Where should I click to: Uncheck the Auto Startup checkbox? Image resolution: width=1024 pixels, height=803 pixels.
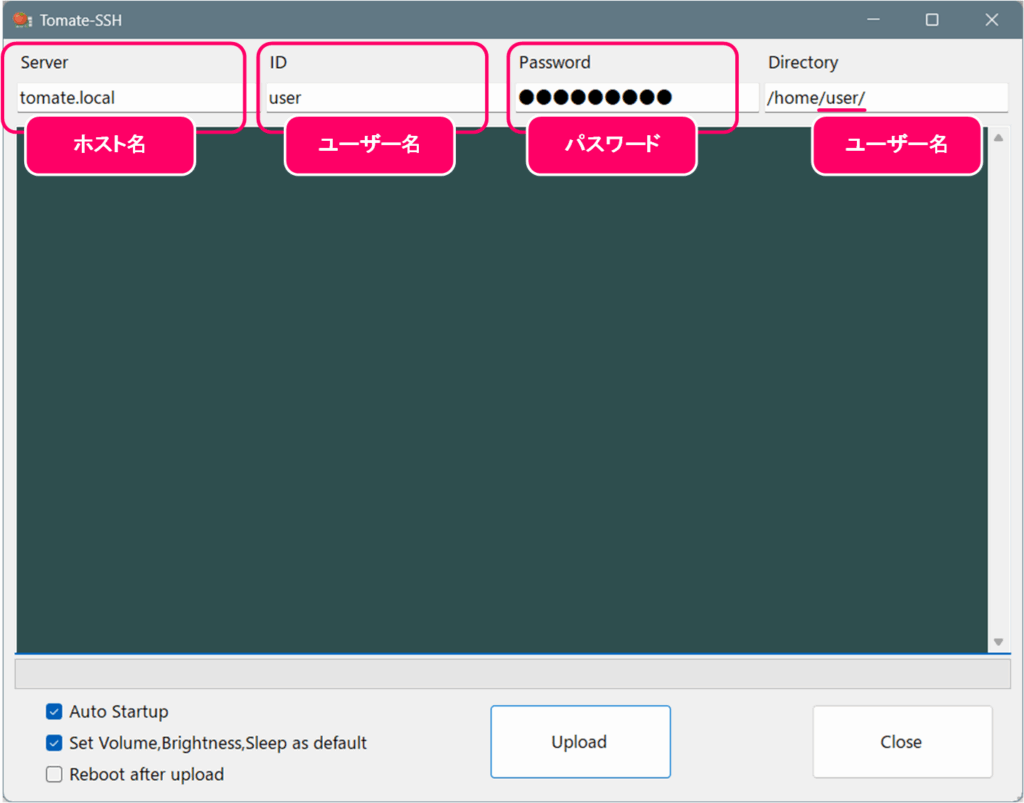[x=54, y=712]
